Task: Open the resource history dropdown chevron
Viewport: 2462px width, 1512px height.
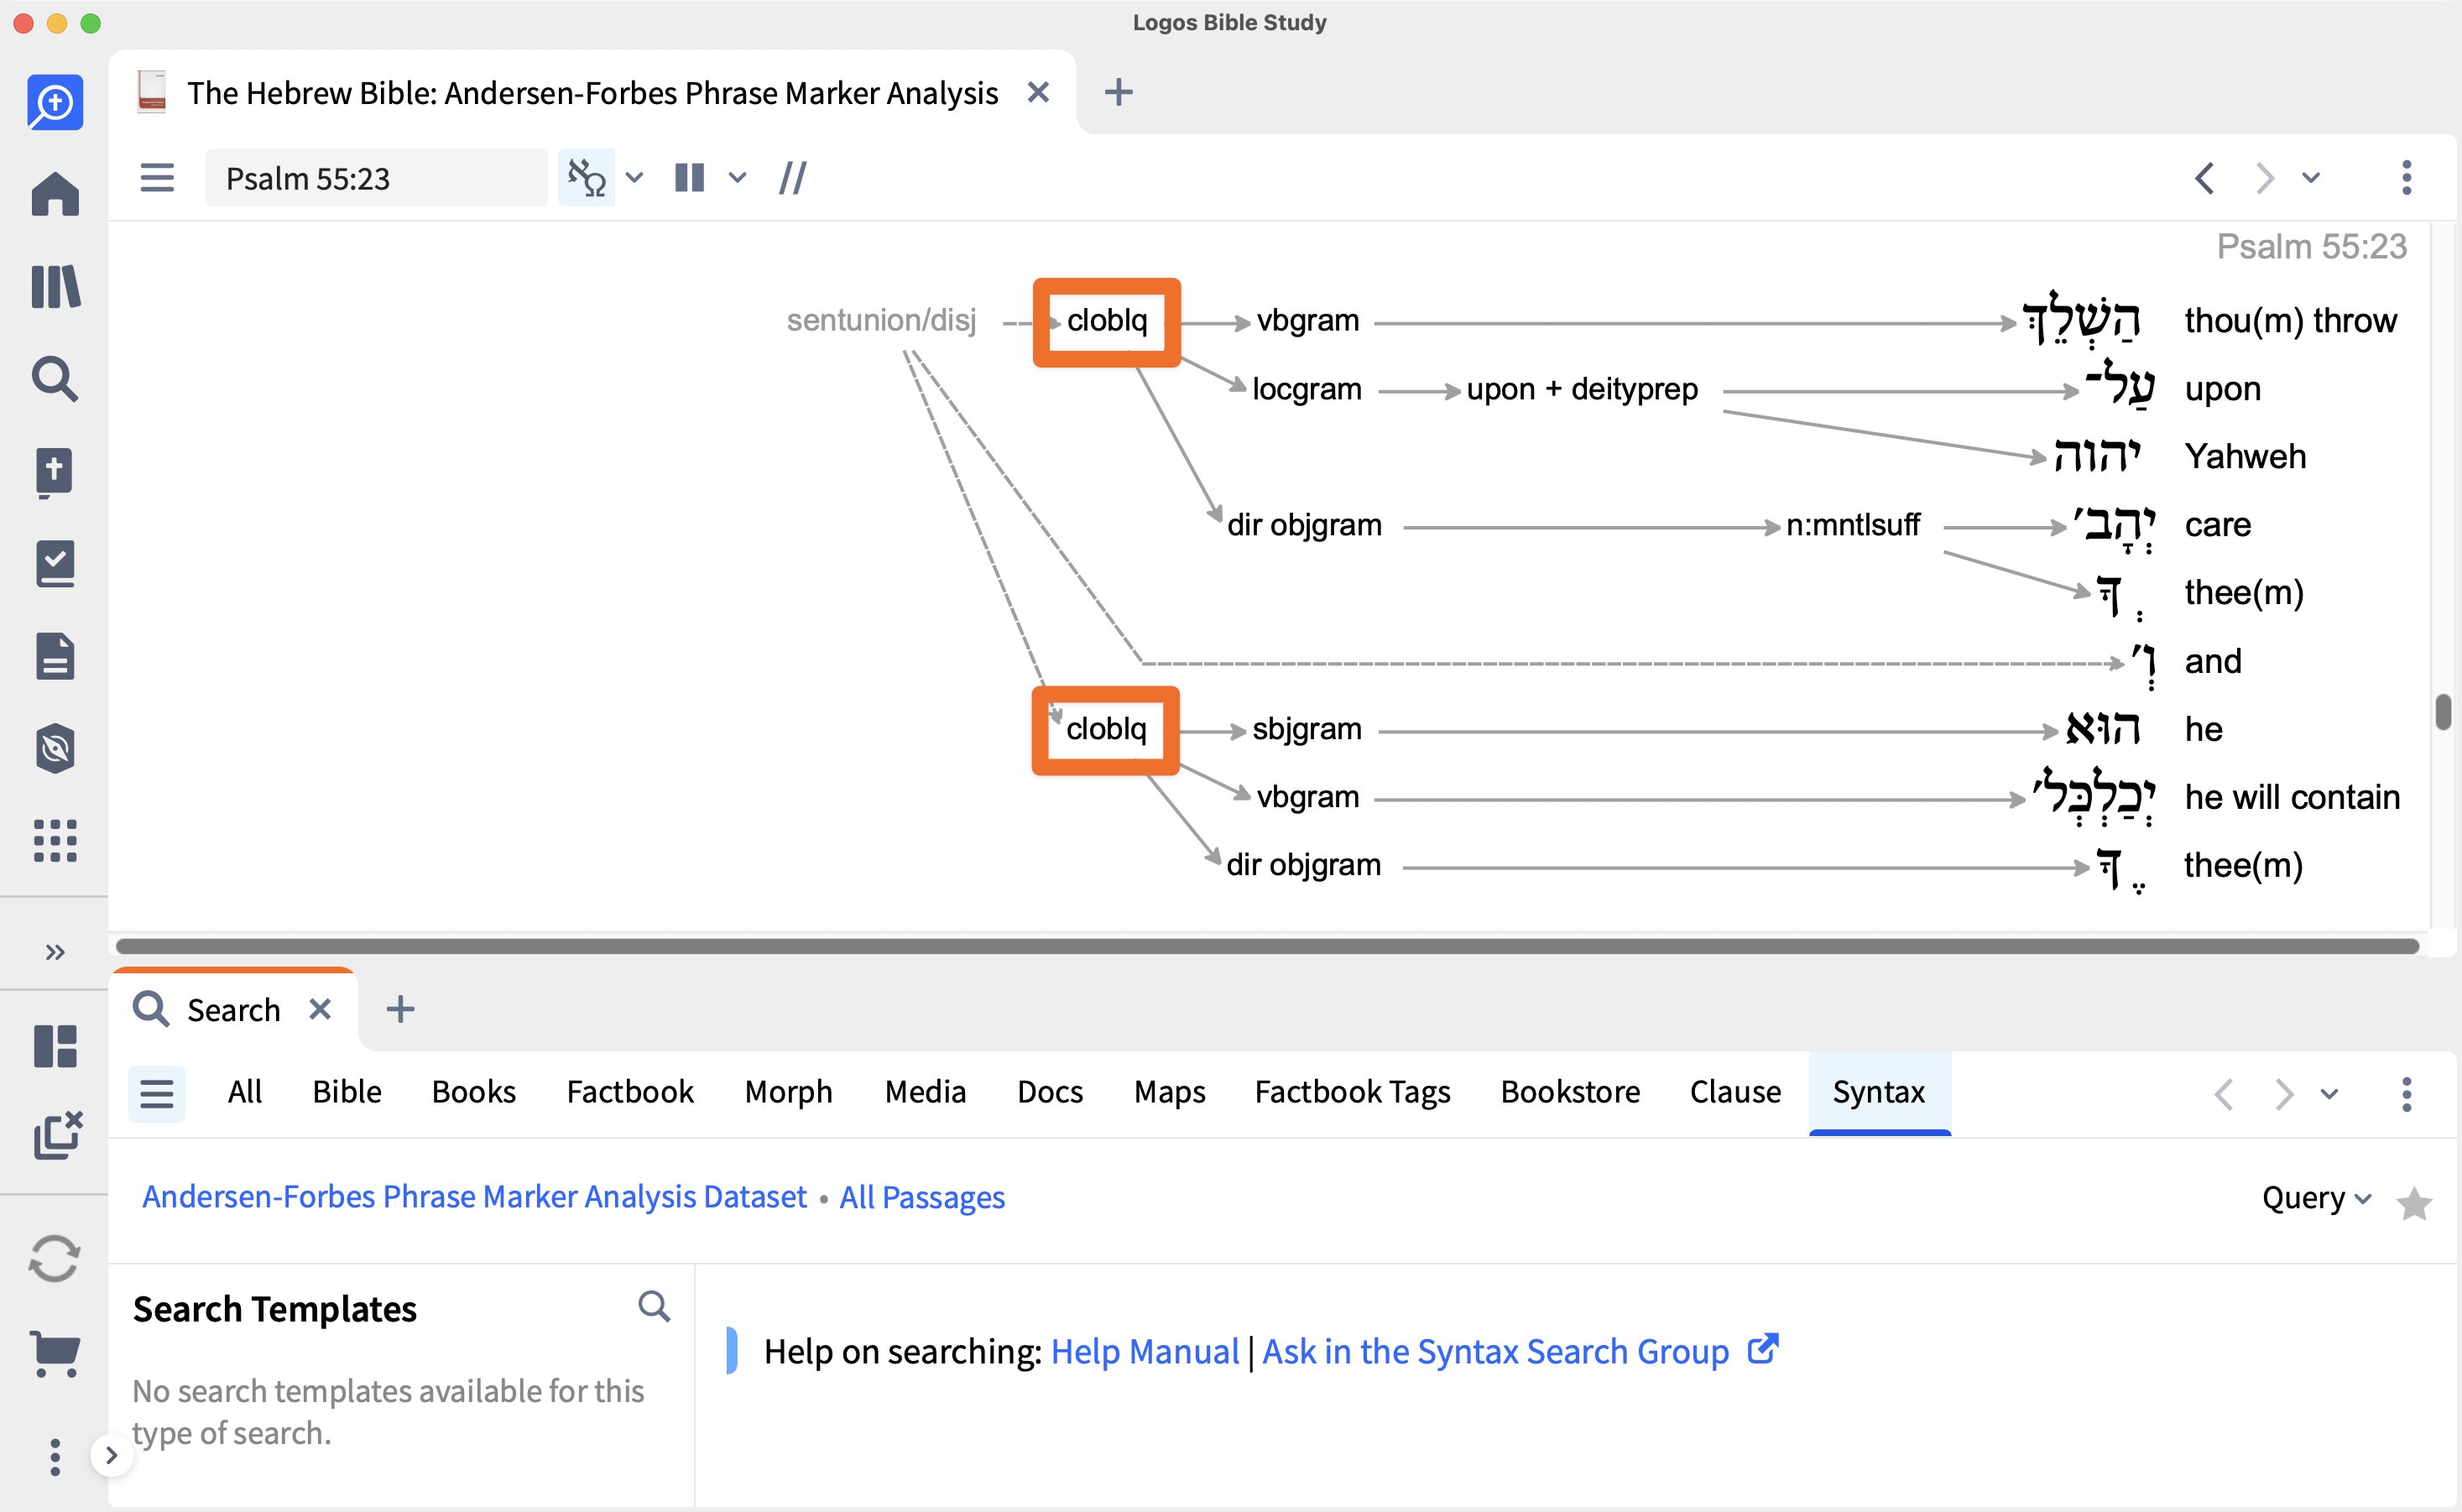Action: point(2310,178)
